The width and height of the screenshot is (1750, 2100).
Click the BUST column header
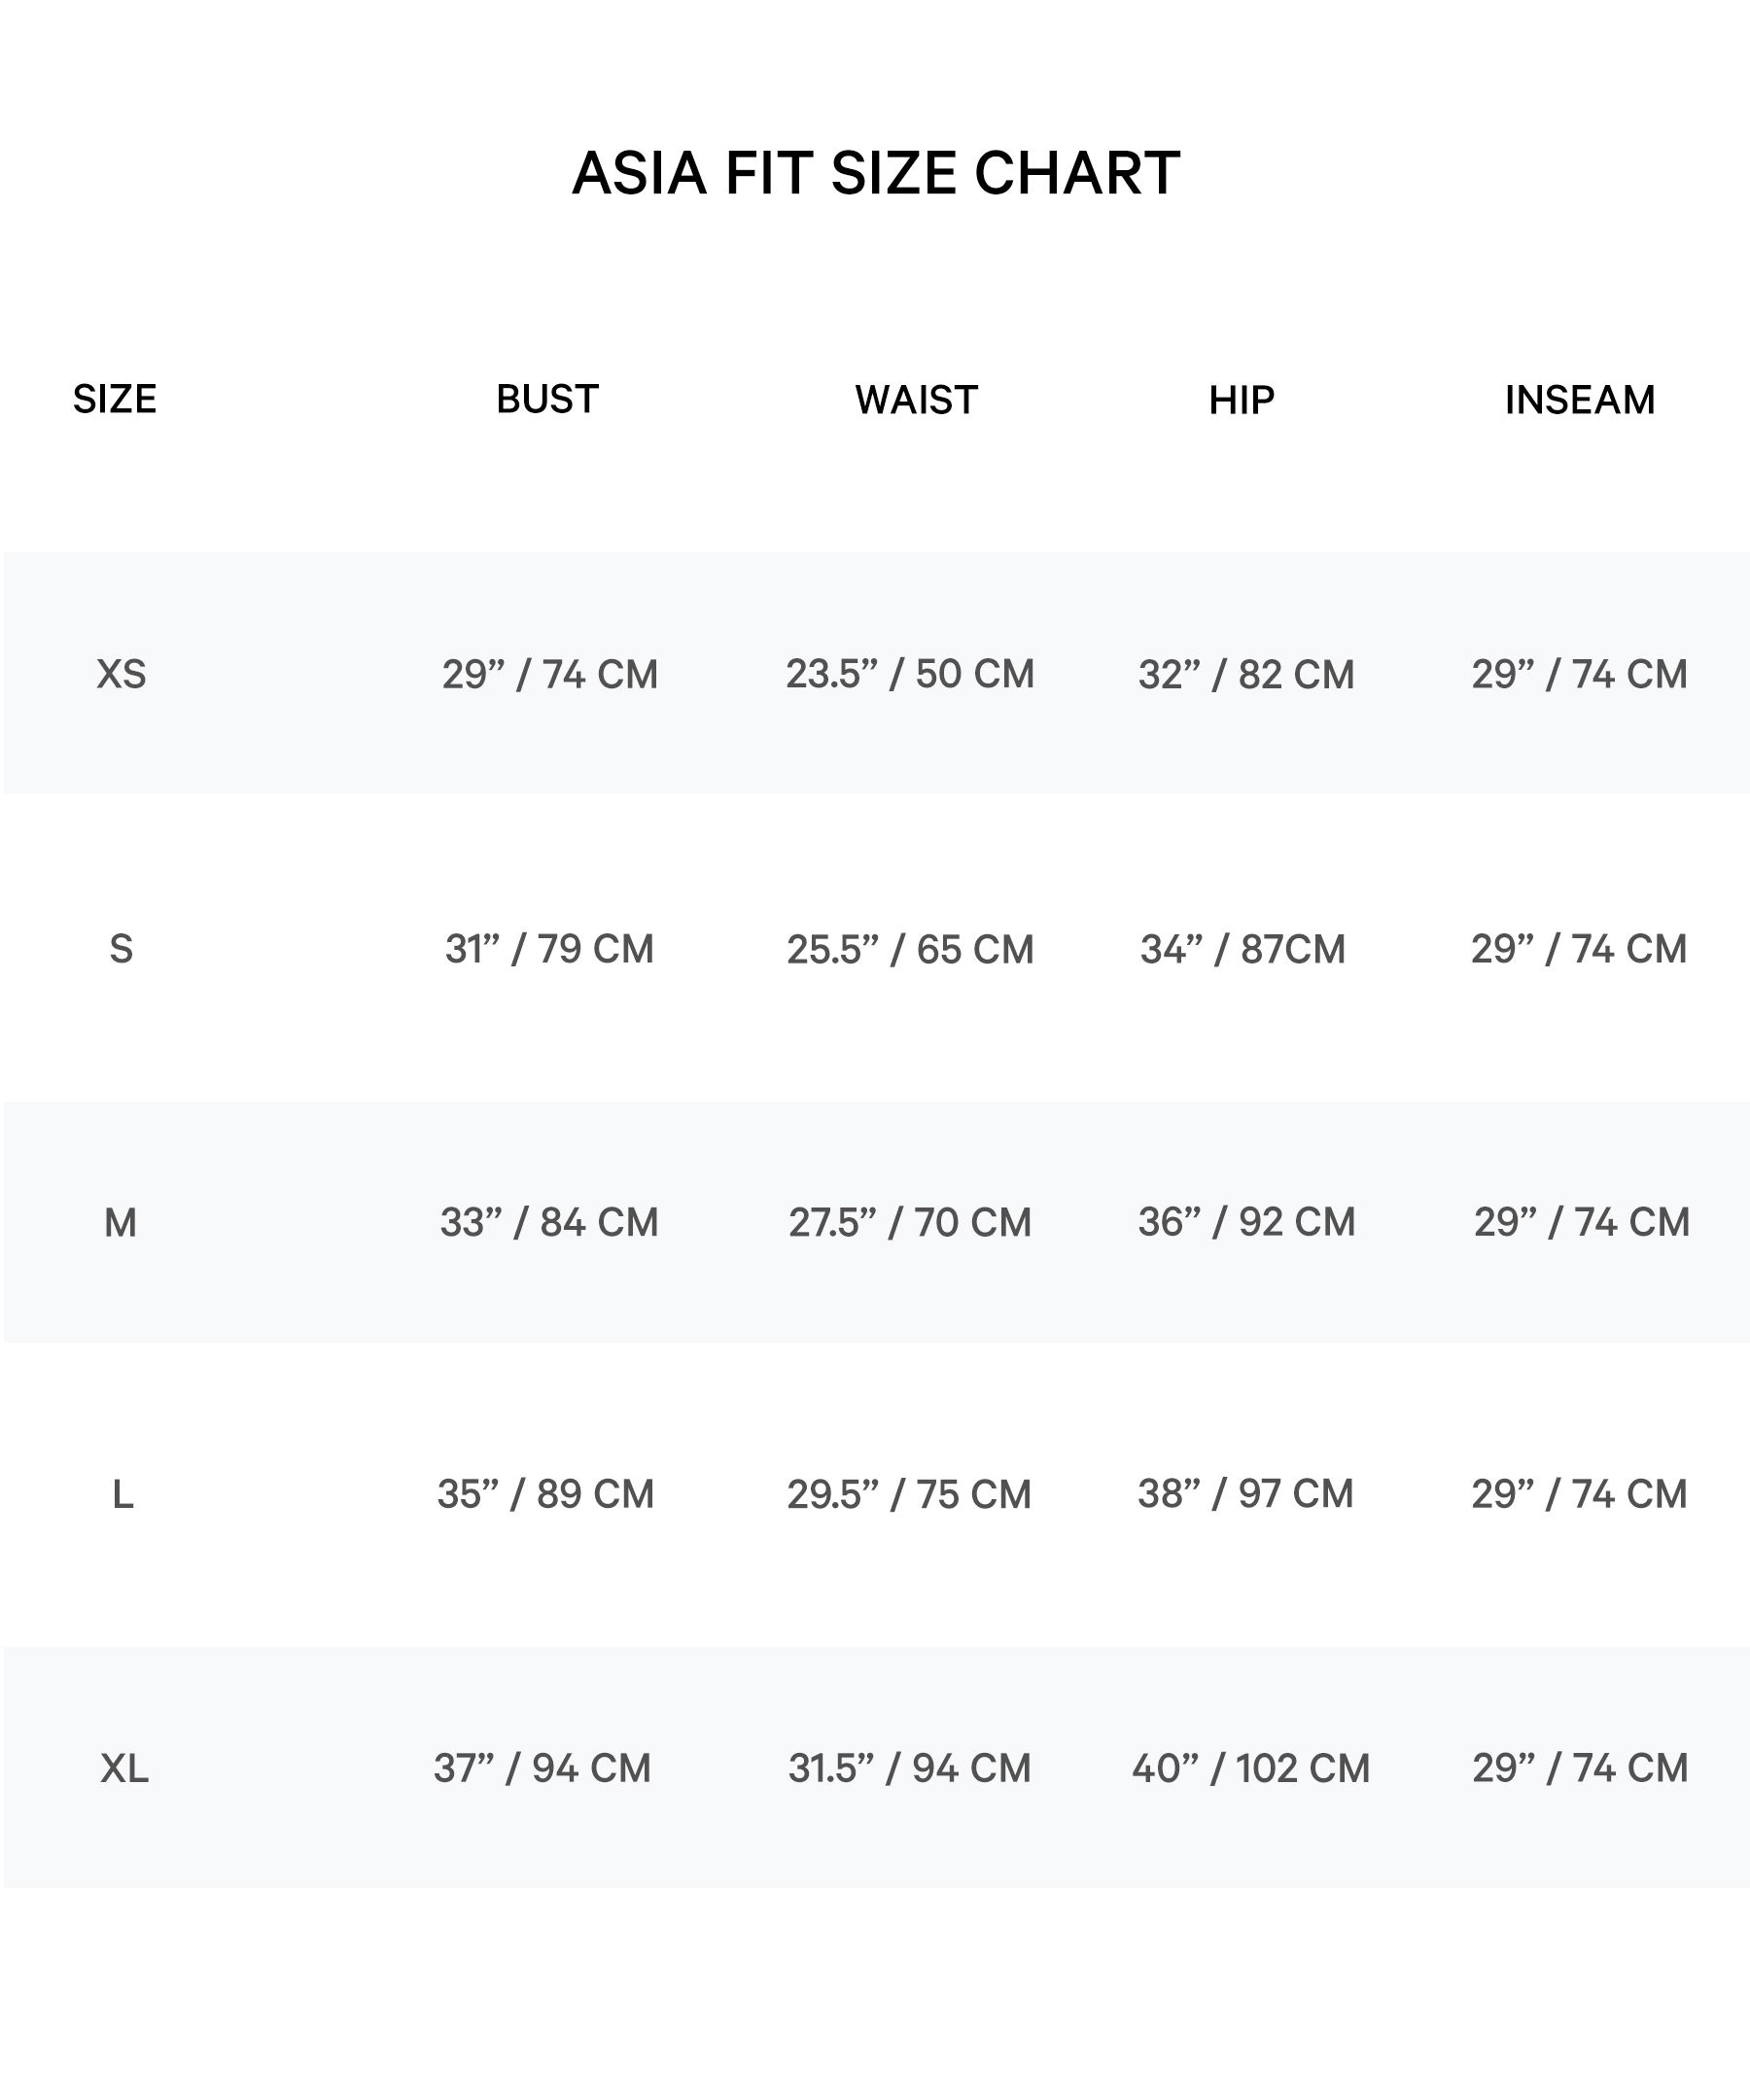[547, 399]
